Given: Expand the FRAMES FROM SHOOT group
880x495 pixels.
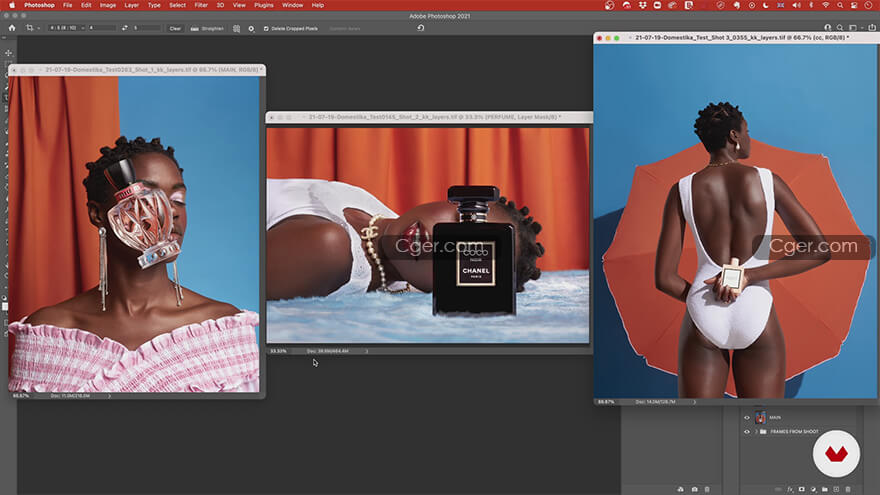Looking at the screenshot, I should point(756,432).
